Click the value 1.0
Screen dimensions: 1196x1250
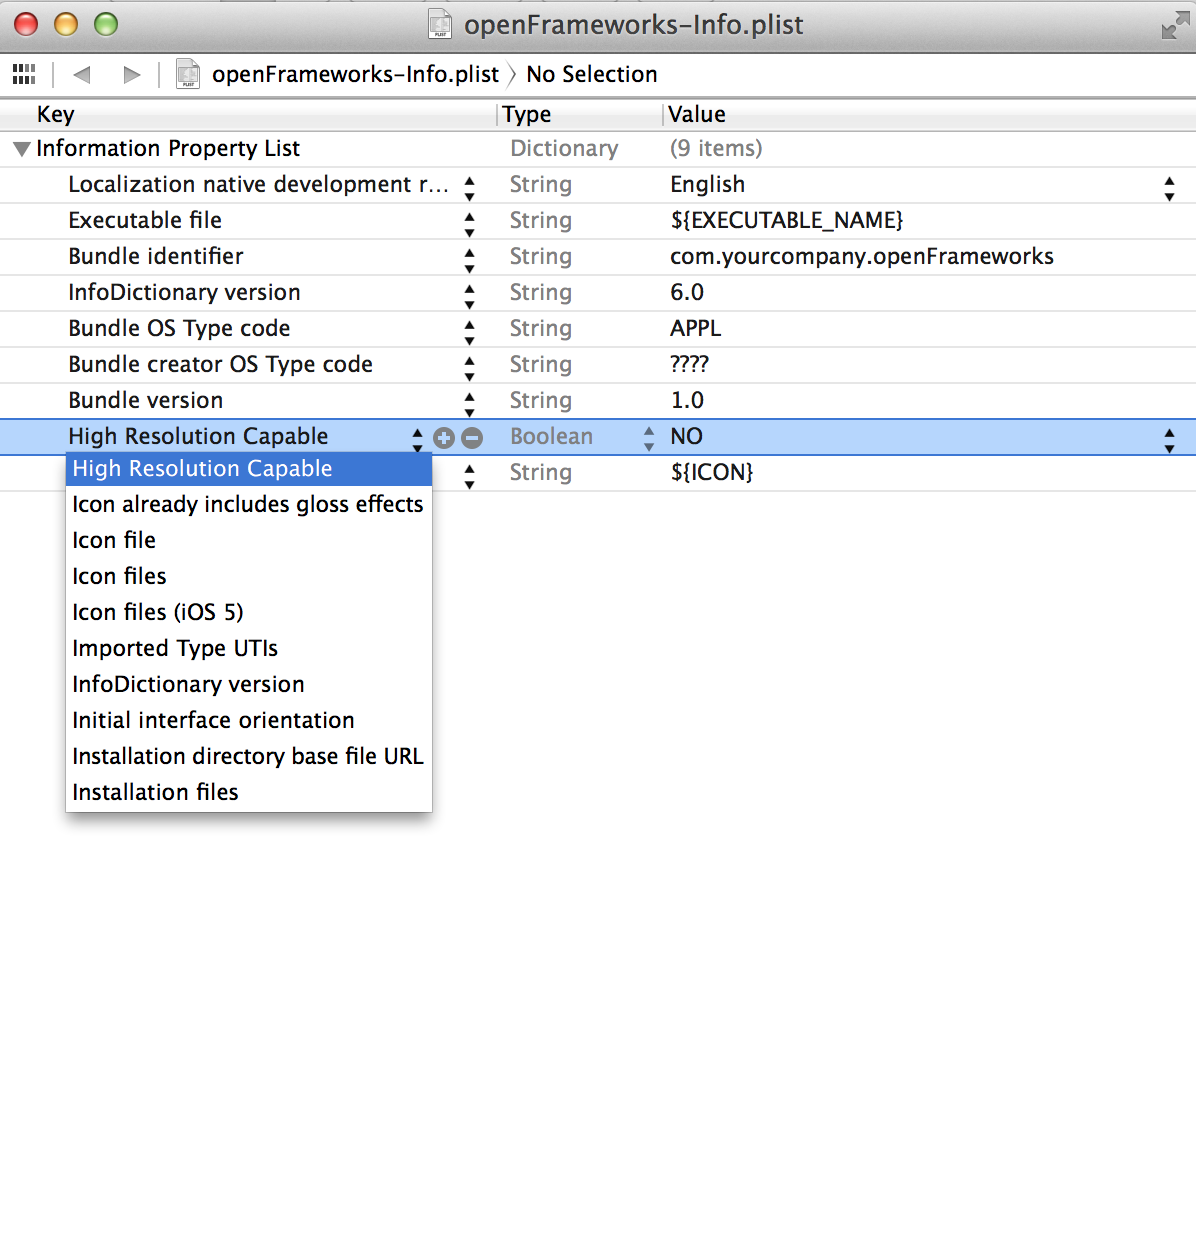point(687,400)
